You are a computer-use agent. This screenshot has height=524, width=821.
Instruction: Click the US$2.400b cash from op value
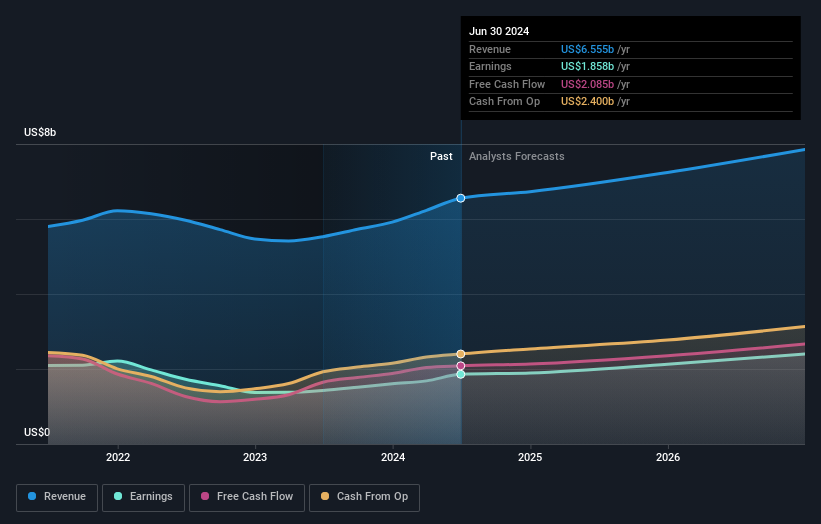(x=587, y=102)
